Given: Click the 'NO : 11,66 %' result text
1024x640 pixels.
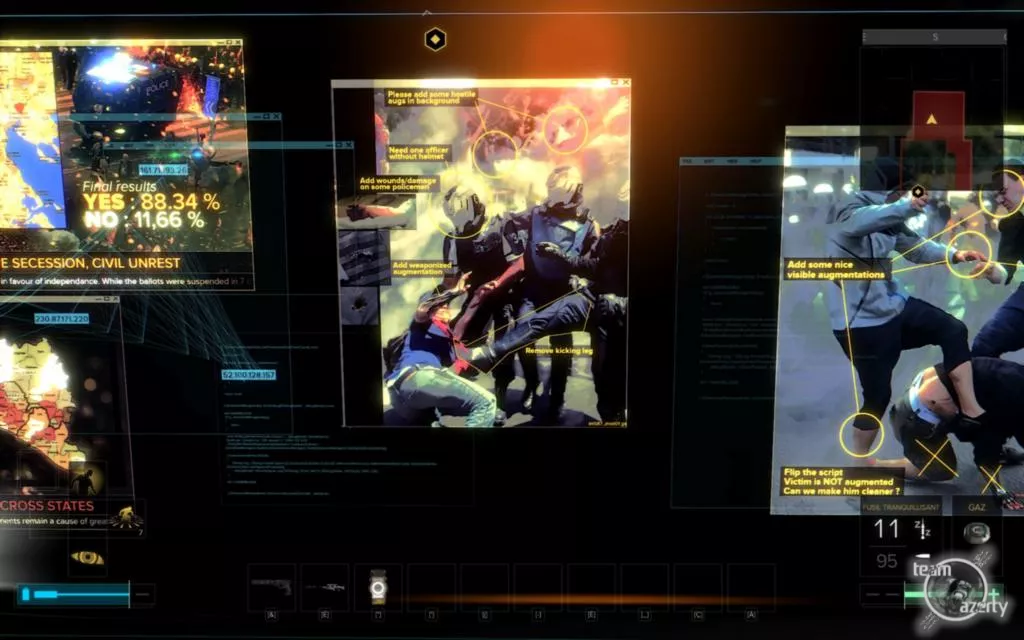Looking at the screenshot, I should click(x=144, y=220).
